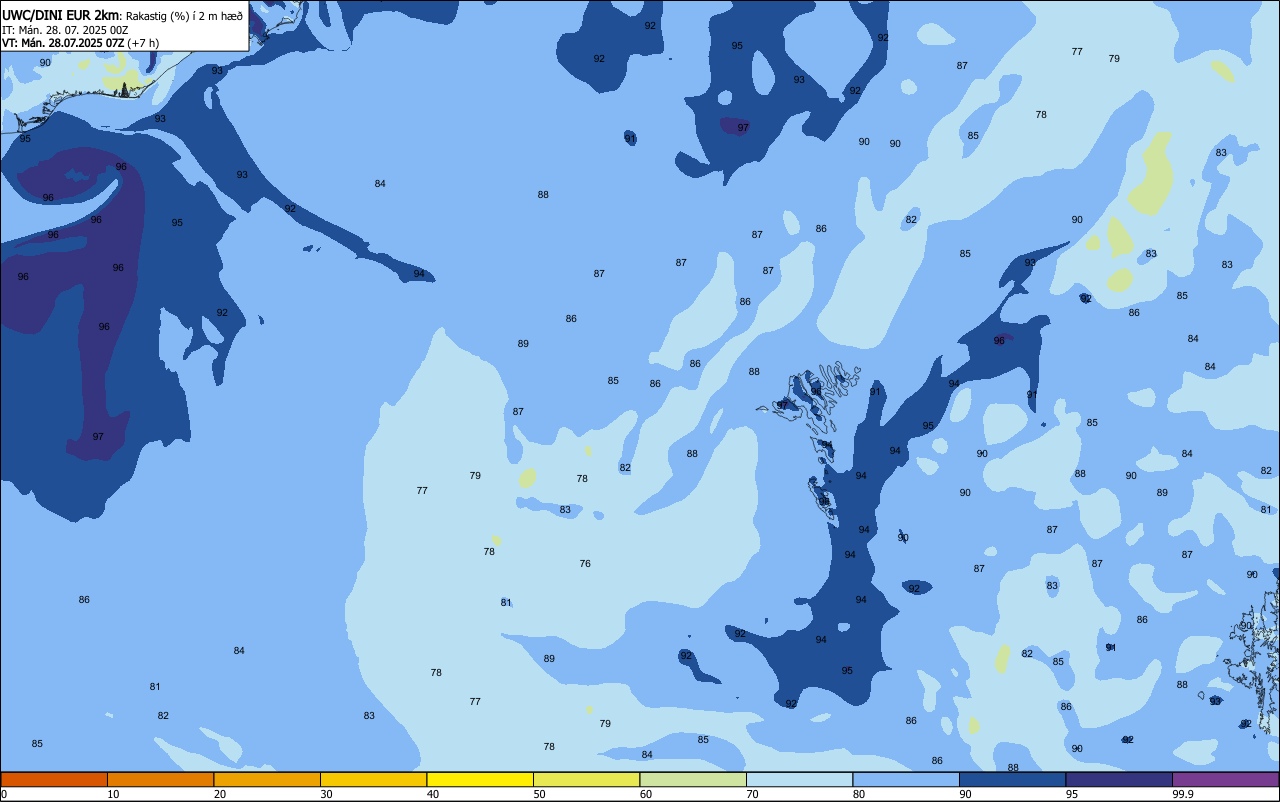Click the 30–40 amber legend segment
Screen dimensions: 1280x802
[373, 779]
